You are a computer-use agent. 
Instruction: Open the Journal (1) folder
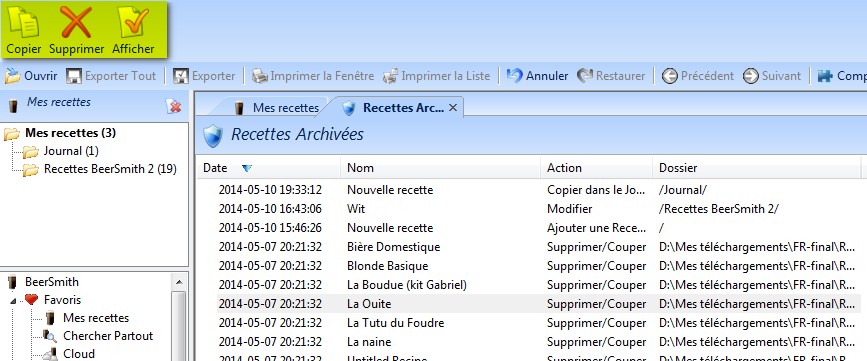click(71, 151)
